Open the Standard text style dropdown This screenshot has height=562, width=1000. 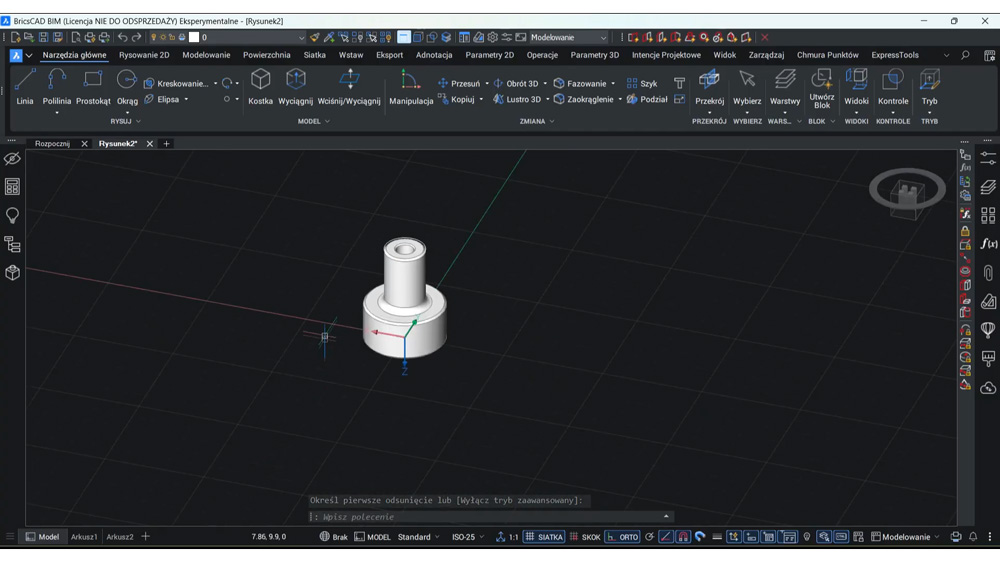click(419, 537)
